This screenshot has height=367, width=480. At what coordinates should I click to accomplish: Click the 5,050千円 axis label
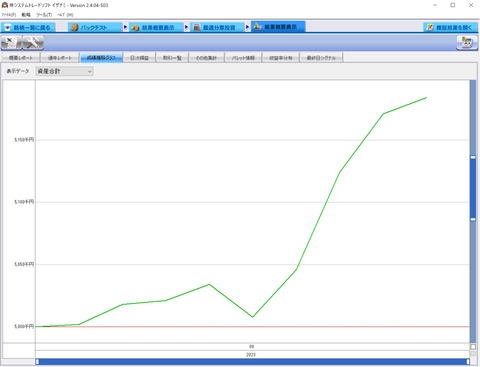24,264
